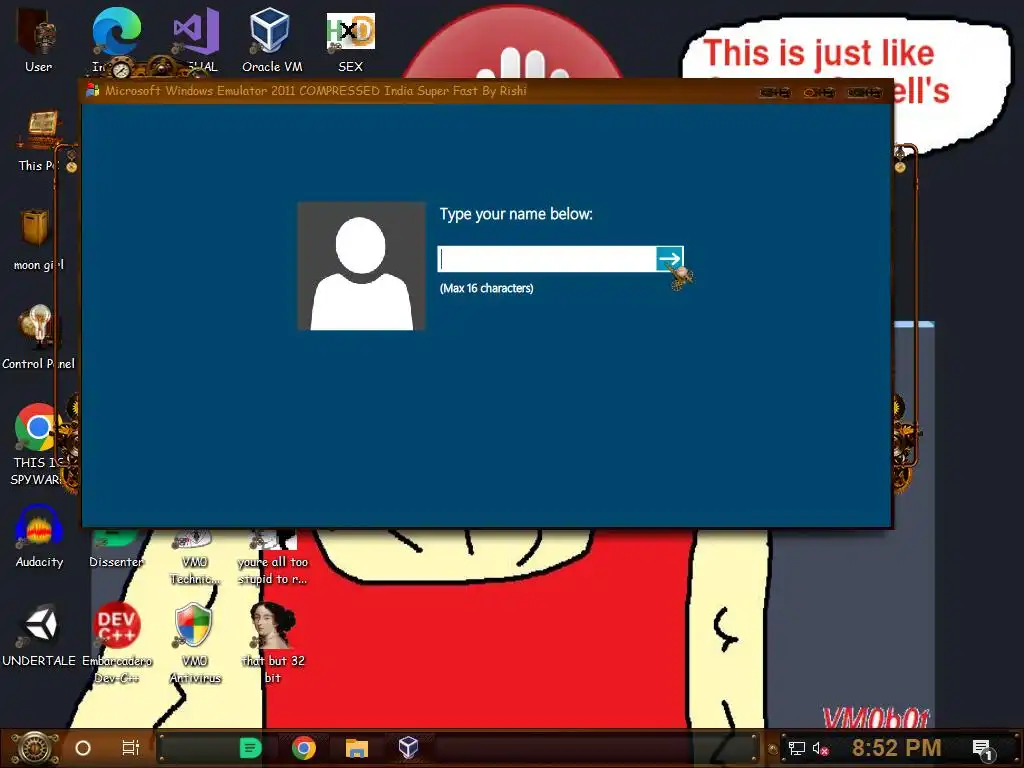The width and height of the screenshot is (1024, 768).
Task: Open Cortana circle on the taskbar
Action: point(83,748)
